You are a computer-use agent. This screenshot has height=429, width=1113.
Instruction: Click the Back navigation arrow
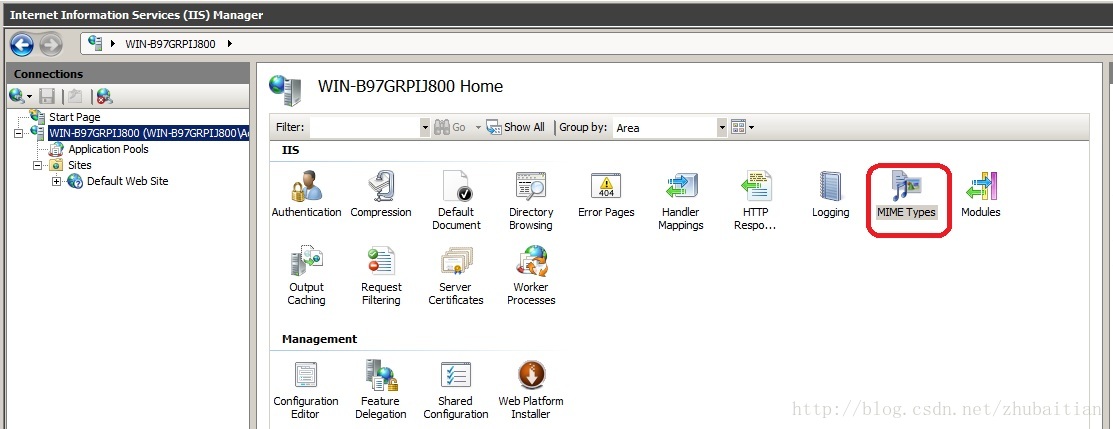coord(22,44)
